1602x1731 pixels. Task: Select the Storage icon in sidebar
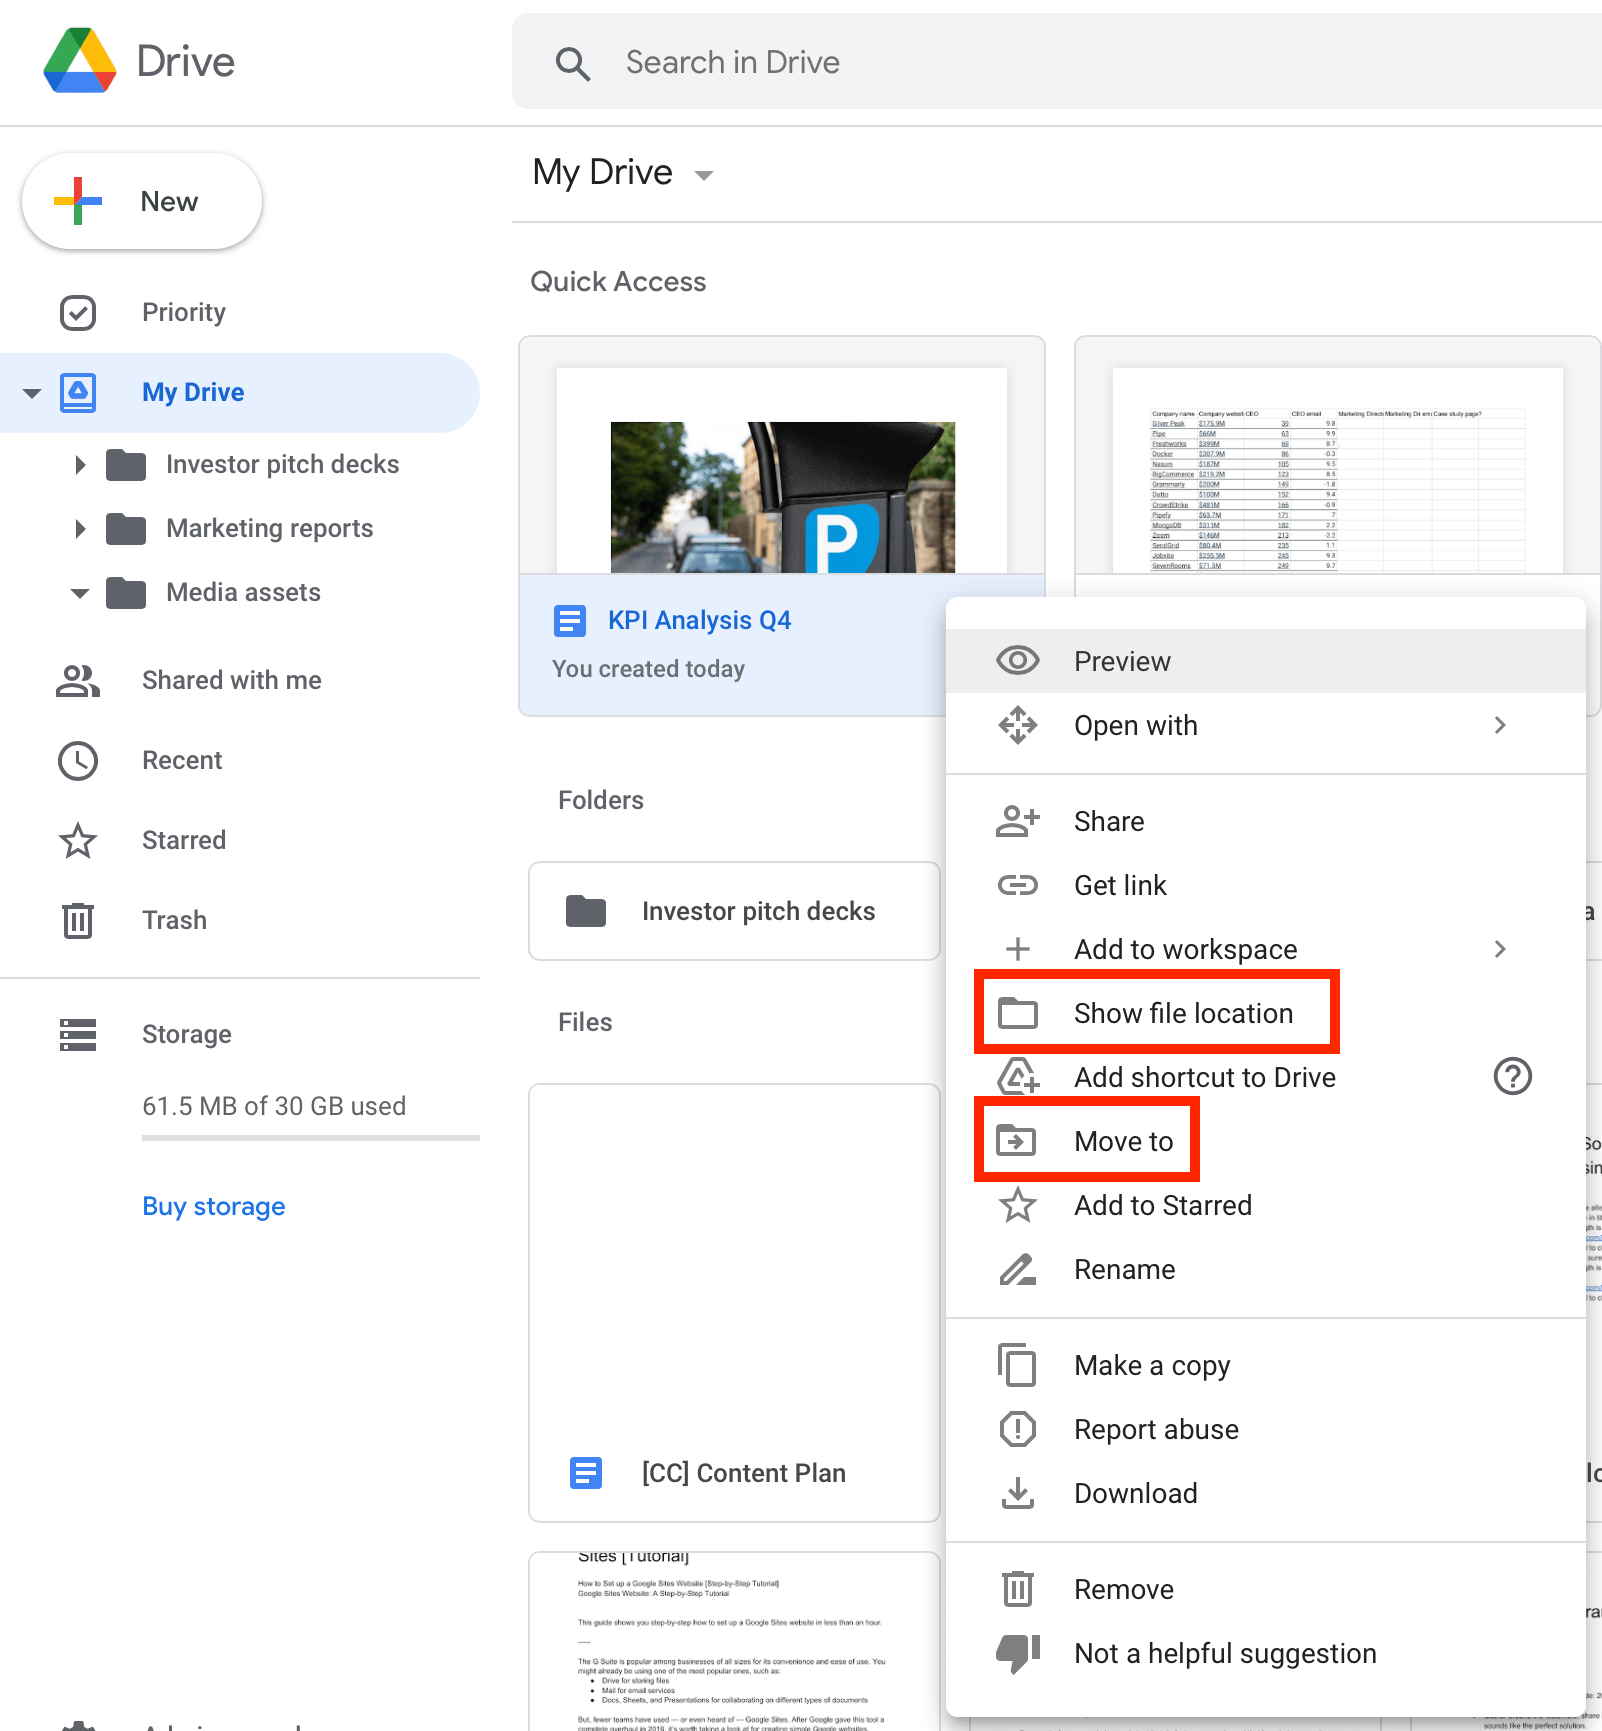78,1034
